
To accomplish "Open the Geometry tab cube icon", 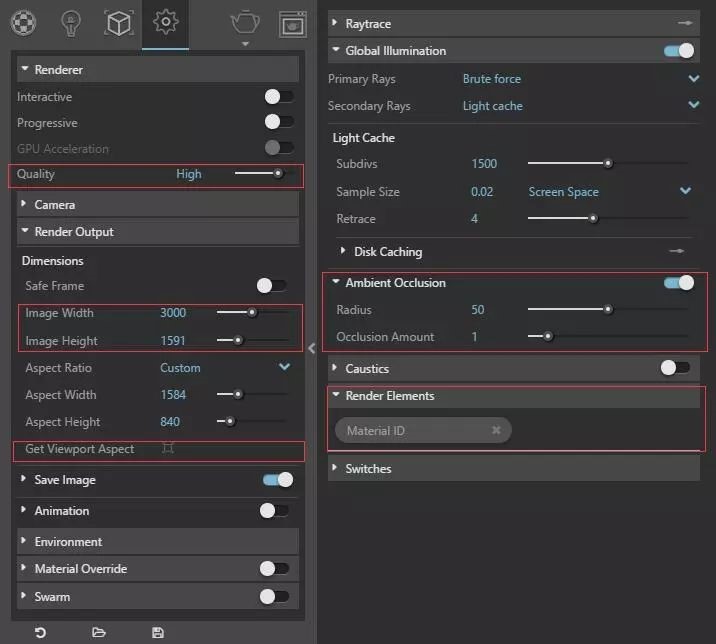I will coord(119,22).
